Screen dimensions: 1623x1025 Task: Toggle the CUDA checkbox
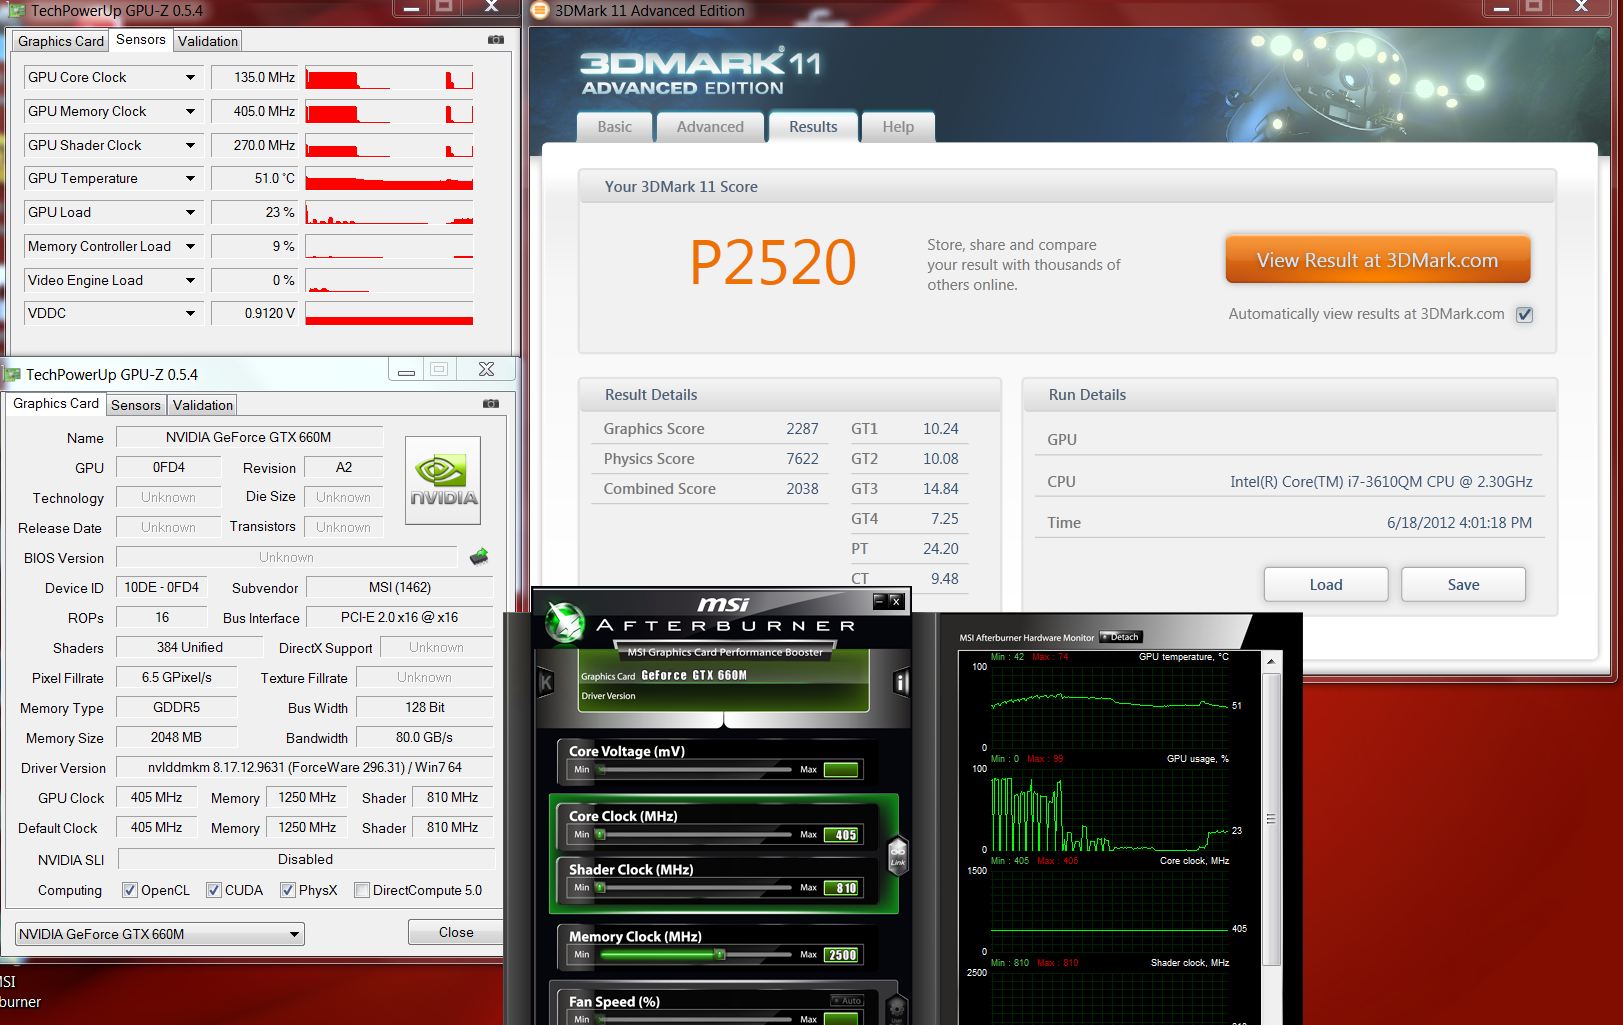point(213,890)
